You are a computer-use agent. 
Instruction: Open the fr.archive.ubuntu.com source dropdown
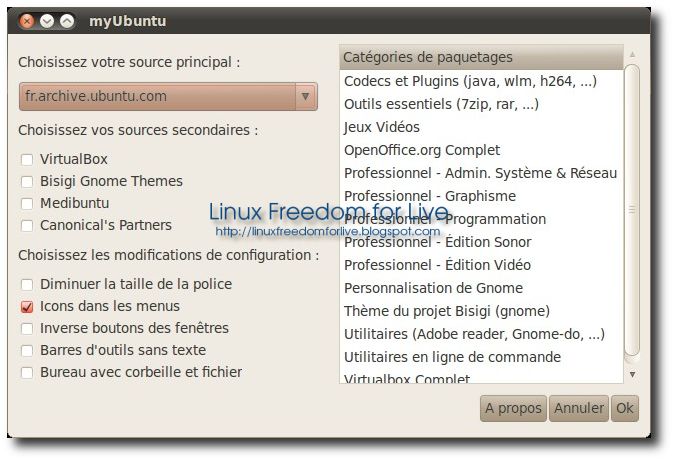[168, 96]
